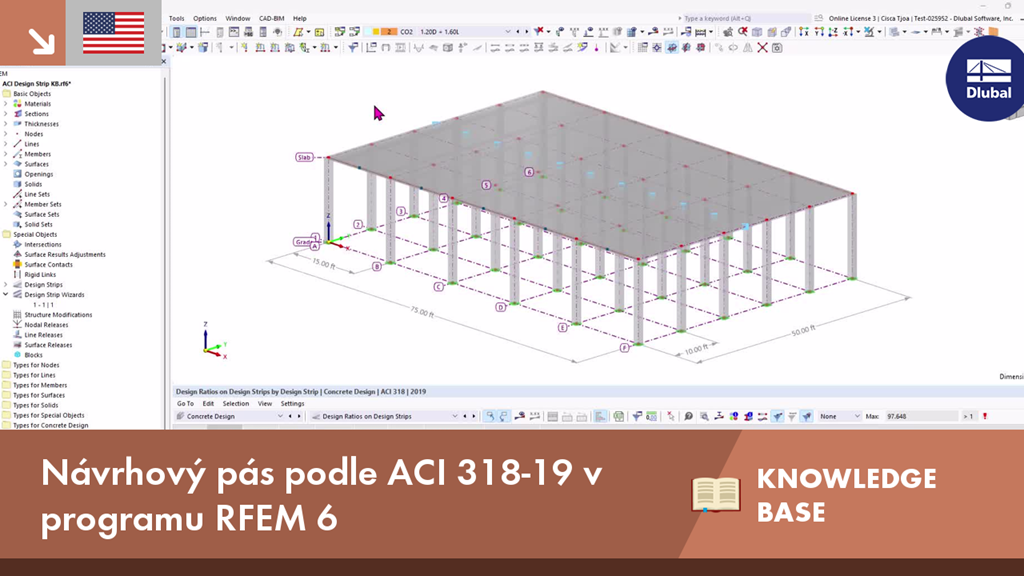The width and height of the screenshot is (1024, 576).
Task: Select the Intersections special object
Action: 43,244
